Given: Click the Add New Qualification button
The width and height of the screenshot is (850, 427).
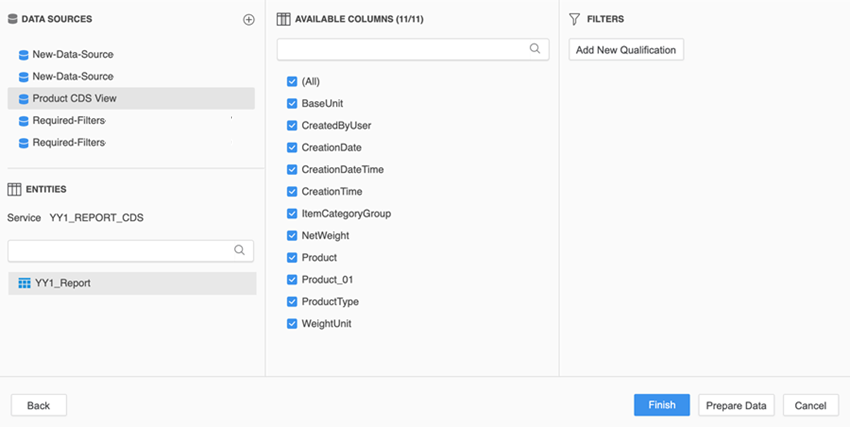Looking at the screenshot, I should point(626,50).
